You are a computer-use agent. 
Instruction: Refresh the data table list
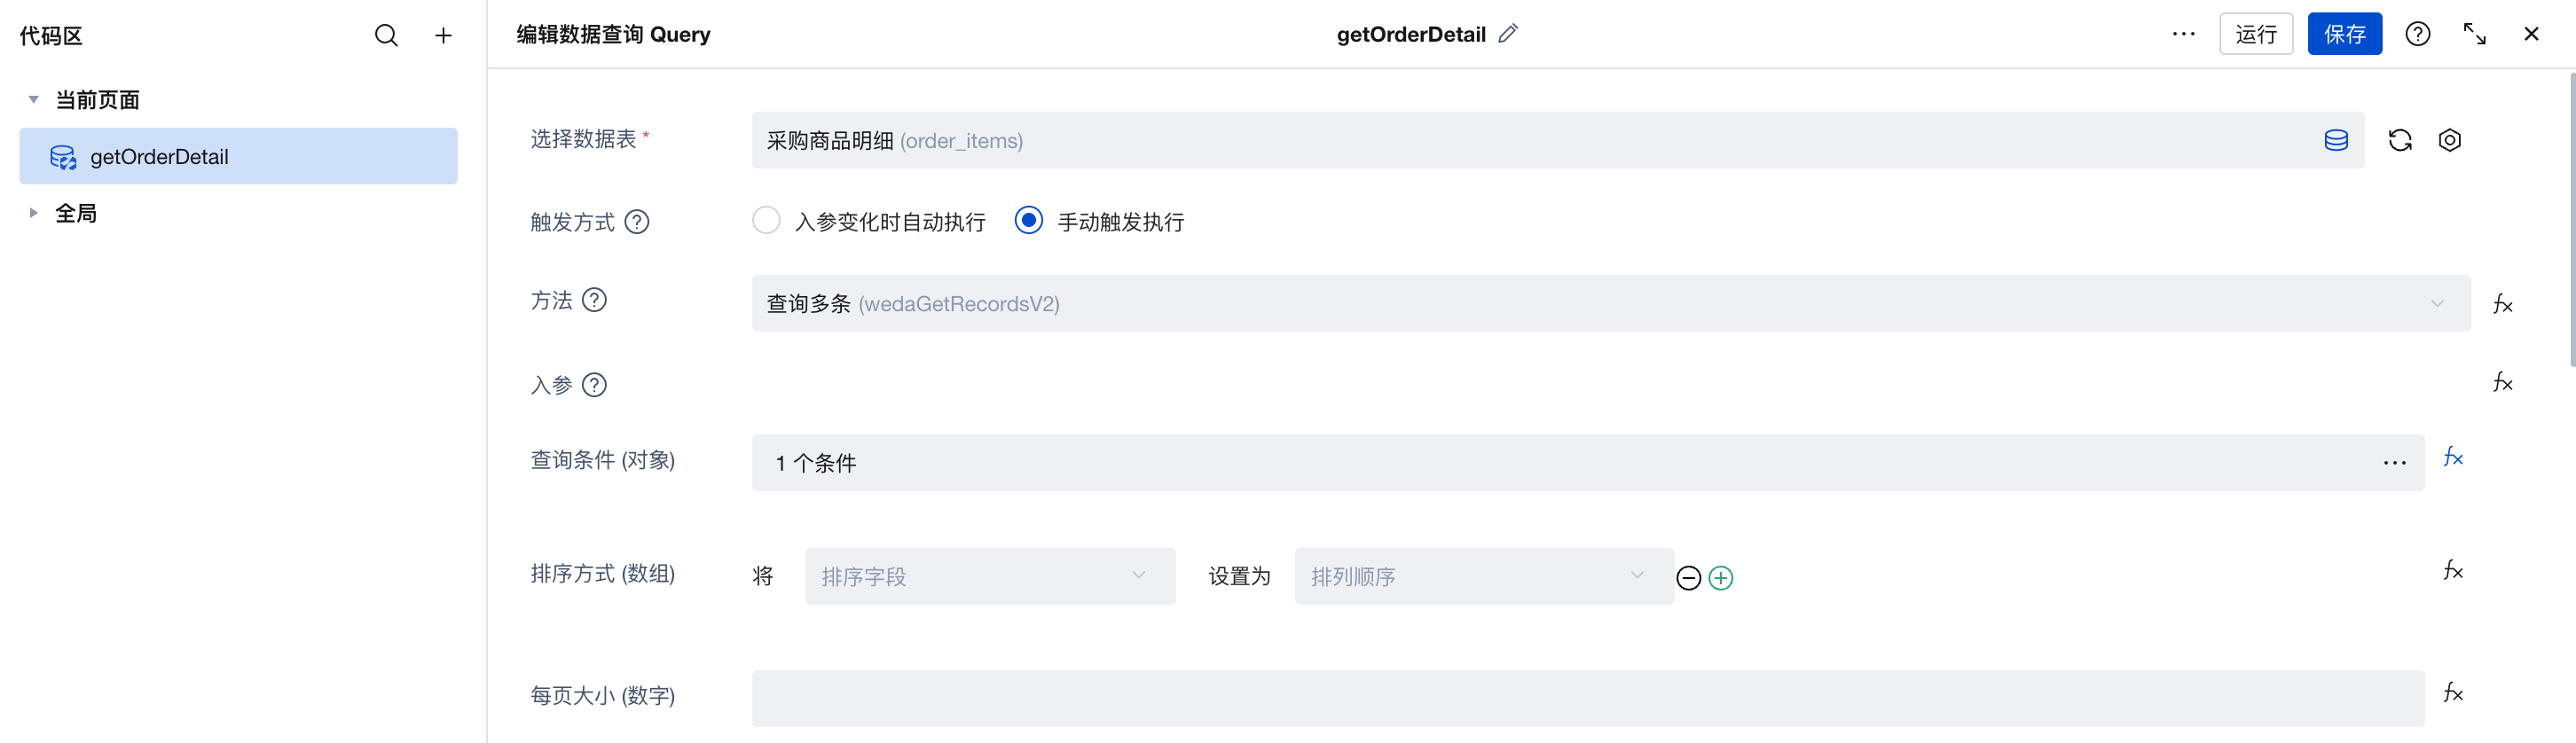(2400, 140)
